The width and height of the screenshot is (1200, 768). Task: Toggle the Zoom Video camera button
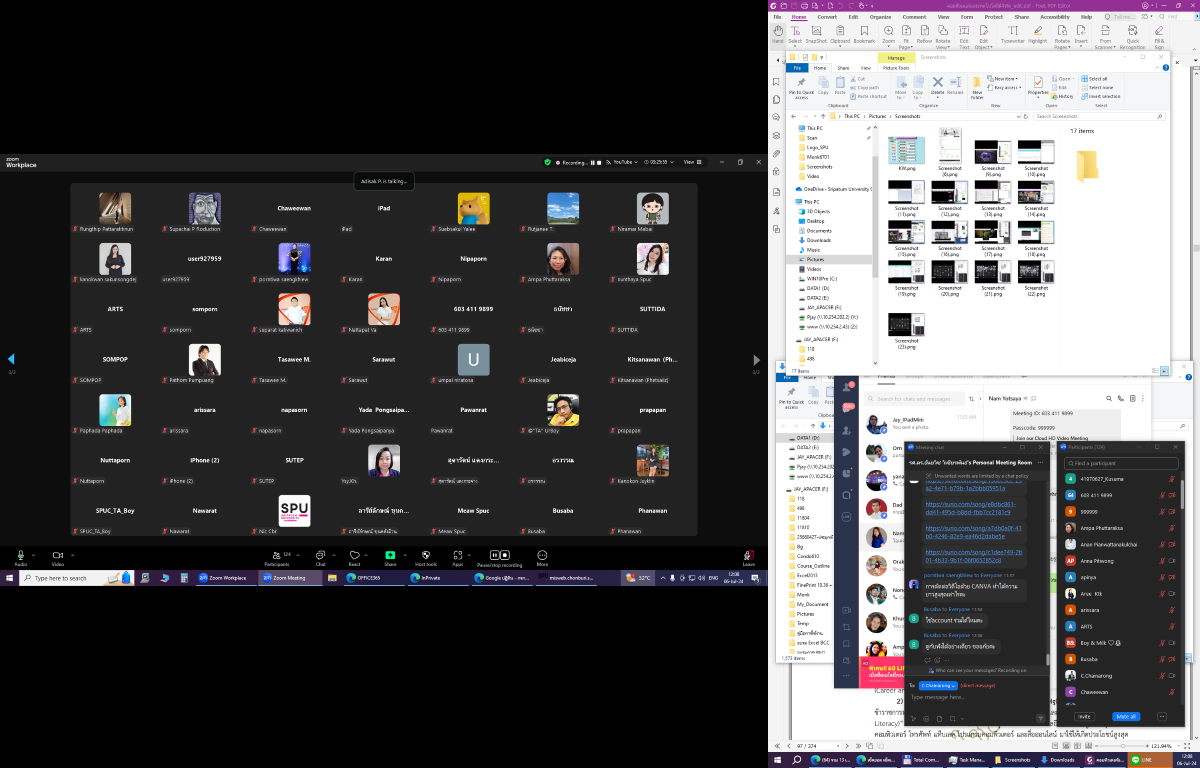point(57,557)
